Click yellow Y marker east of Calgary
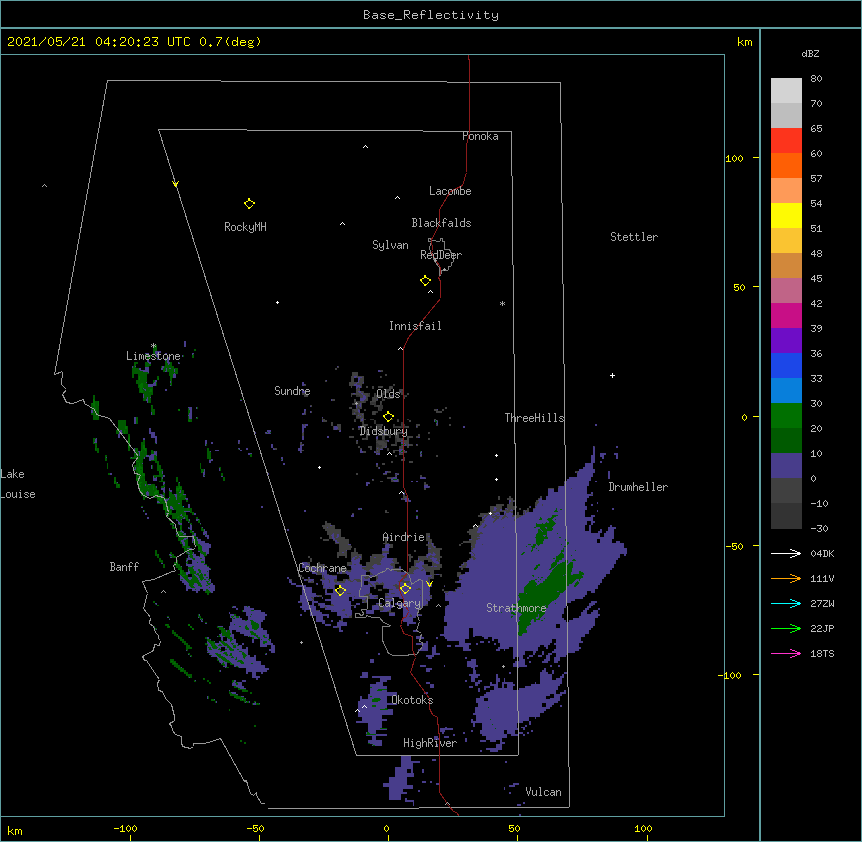The width and height of the screenshot is (862, 842). [x=429, y=584]
